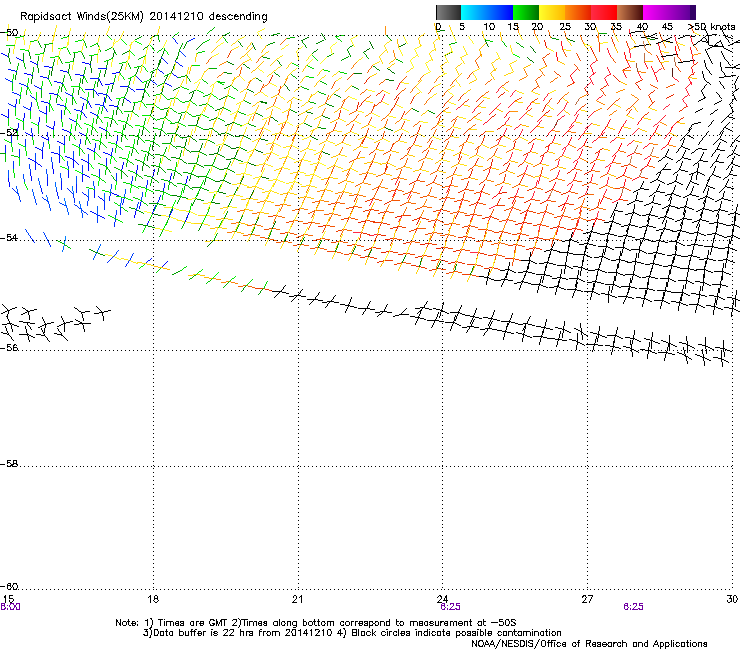Image resolution: width=740 pixels, height=650 pixels.
Task: Click the legend tick label 10
Action: tap(489, 27)
